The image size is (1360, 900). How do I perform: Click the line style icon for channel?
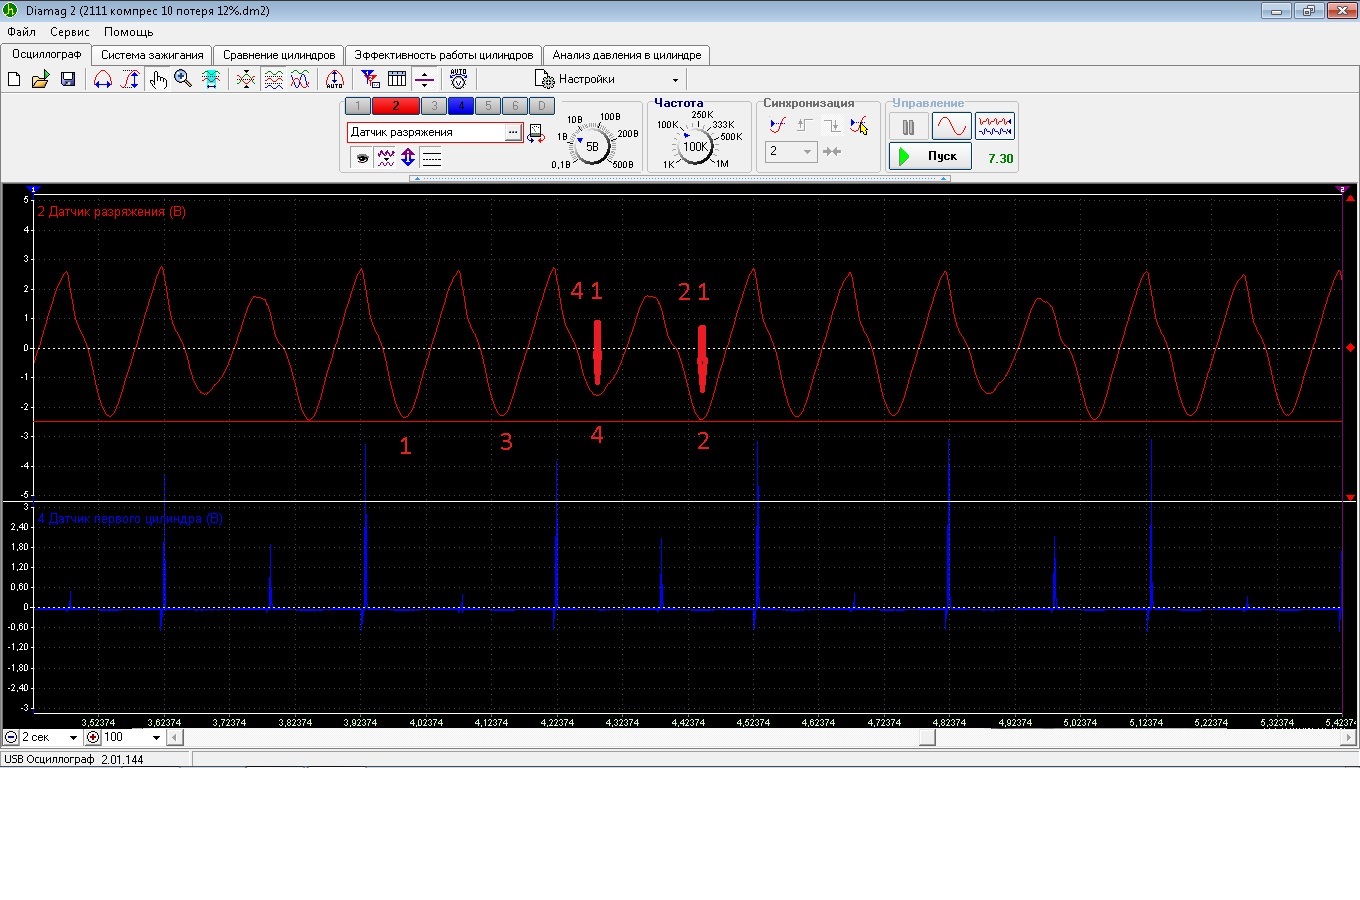coord(431,158)
